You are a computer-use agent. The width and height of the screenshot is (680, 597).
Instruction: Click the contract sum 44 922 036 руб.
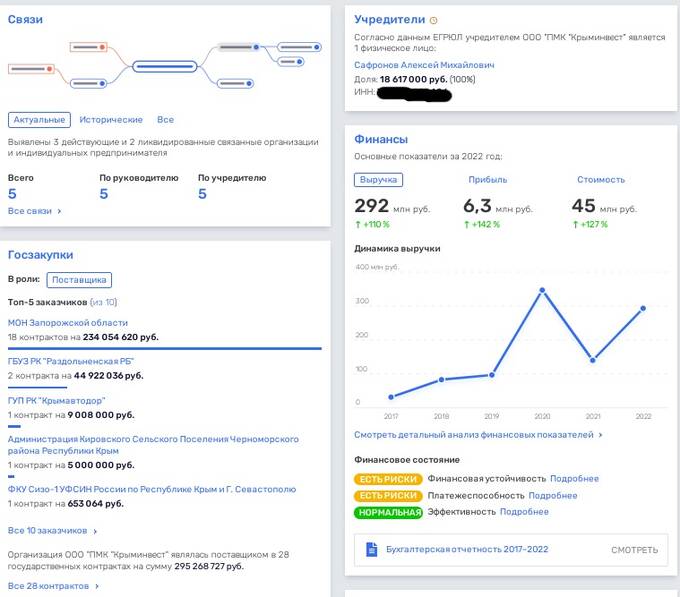pyautogui.click(x=108, y=376)
